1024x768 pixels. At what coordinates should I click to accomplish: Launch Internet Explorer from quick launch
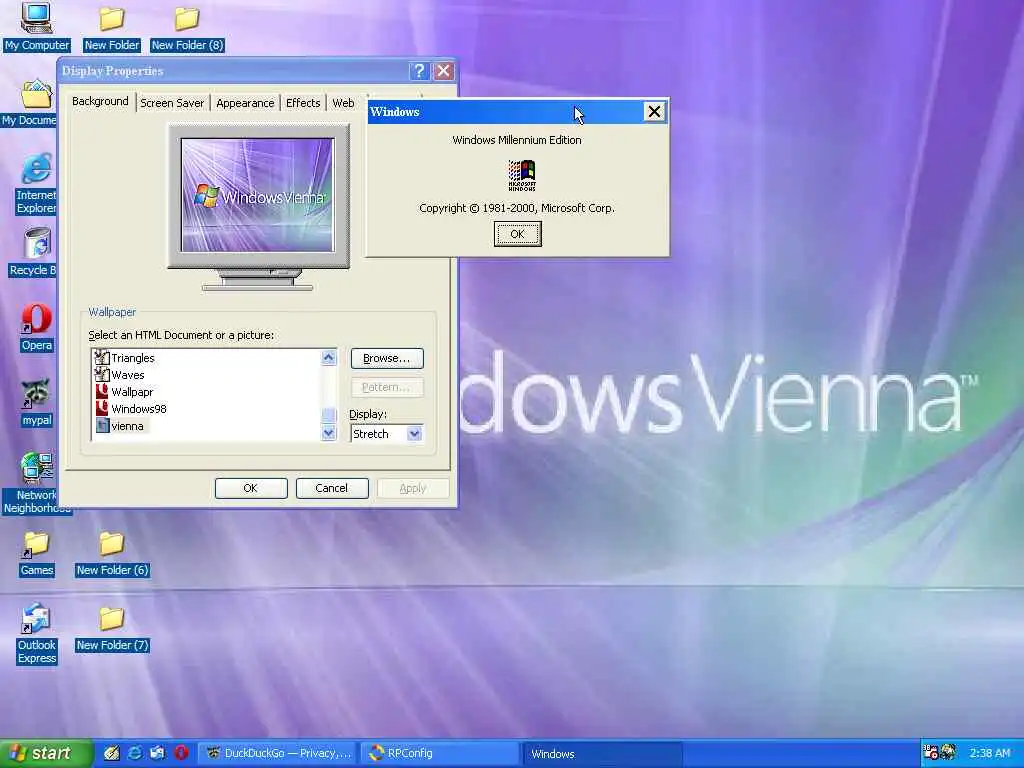[x=135, y=753]
